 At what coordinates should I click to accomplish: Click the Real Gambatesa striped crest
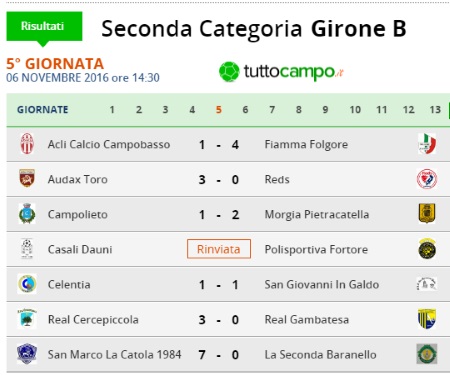[427, 319]
